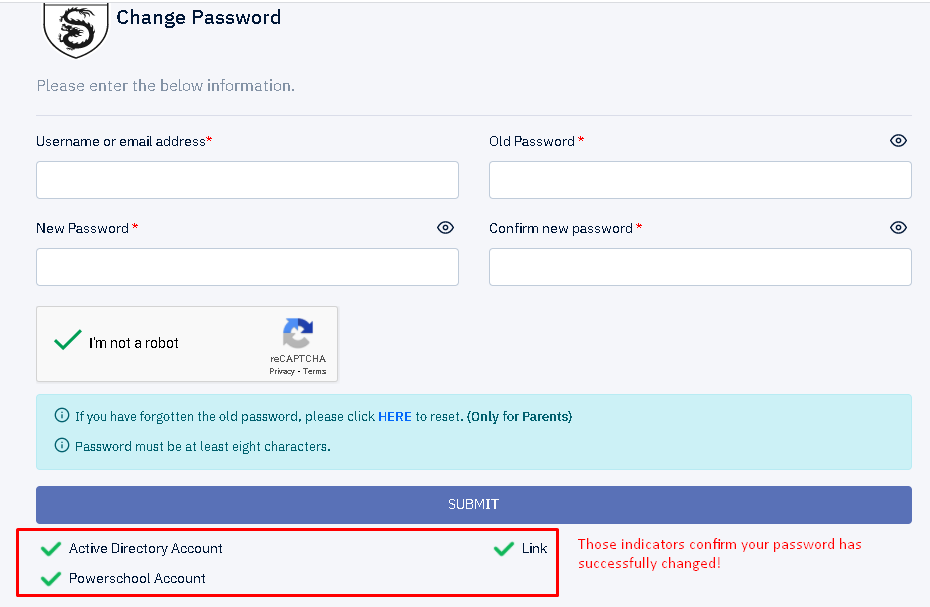The width and height of the screenshot is (930, 607).
Task: Focus the Old Password input box
Action: click(x=700, y=180)
